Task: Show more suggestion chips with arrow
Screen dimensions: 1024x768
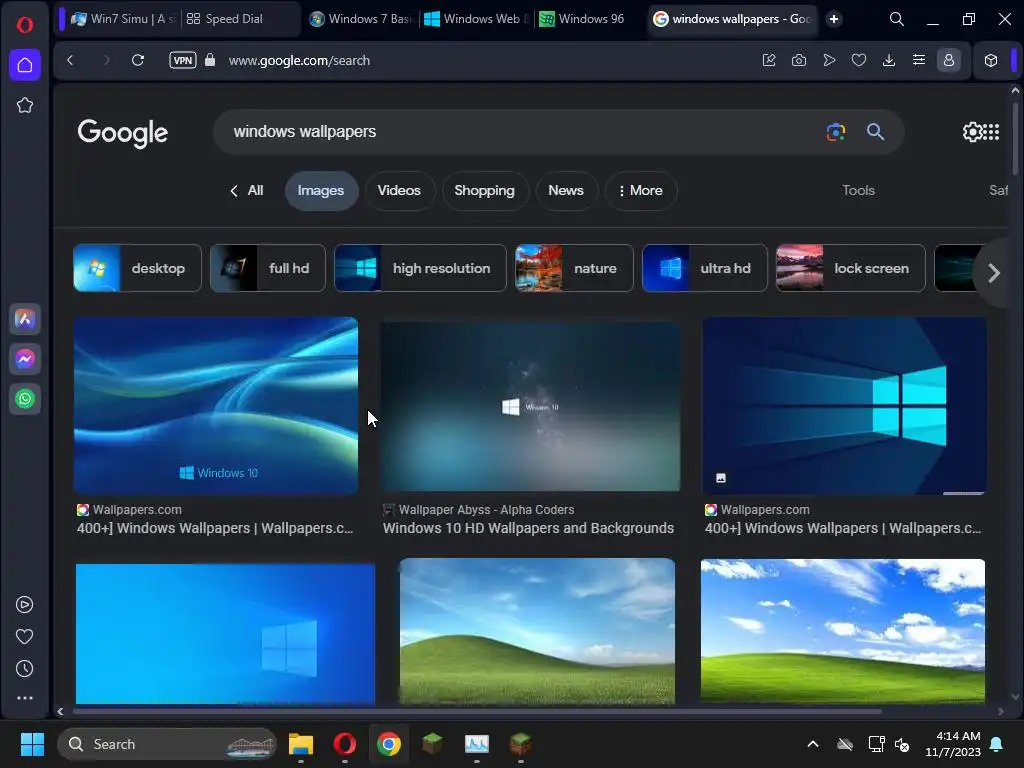Action: pyautogui.click(x=993, y=273)
